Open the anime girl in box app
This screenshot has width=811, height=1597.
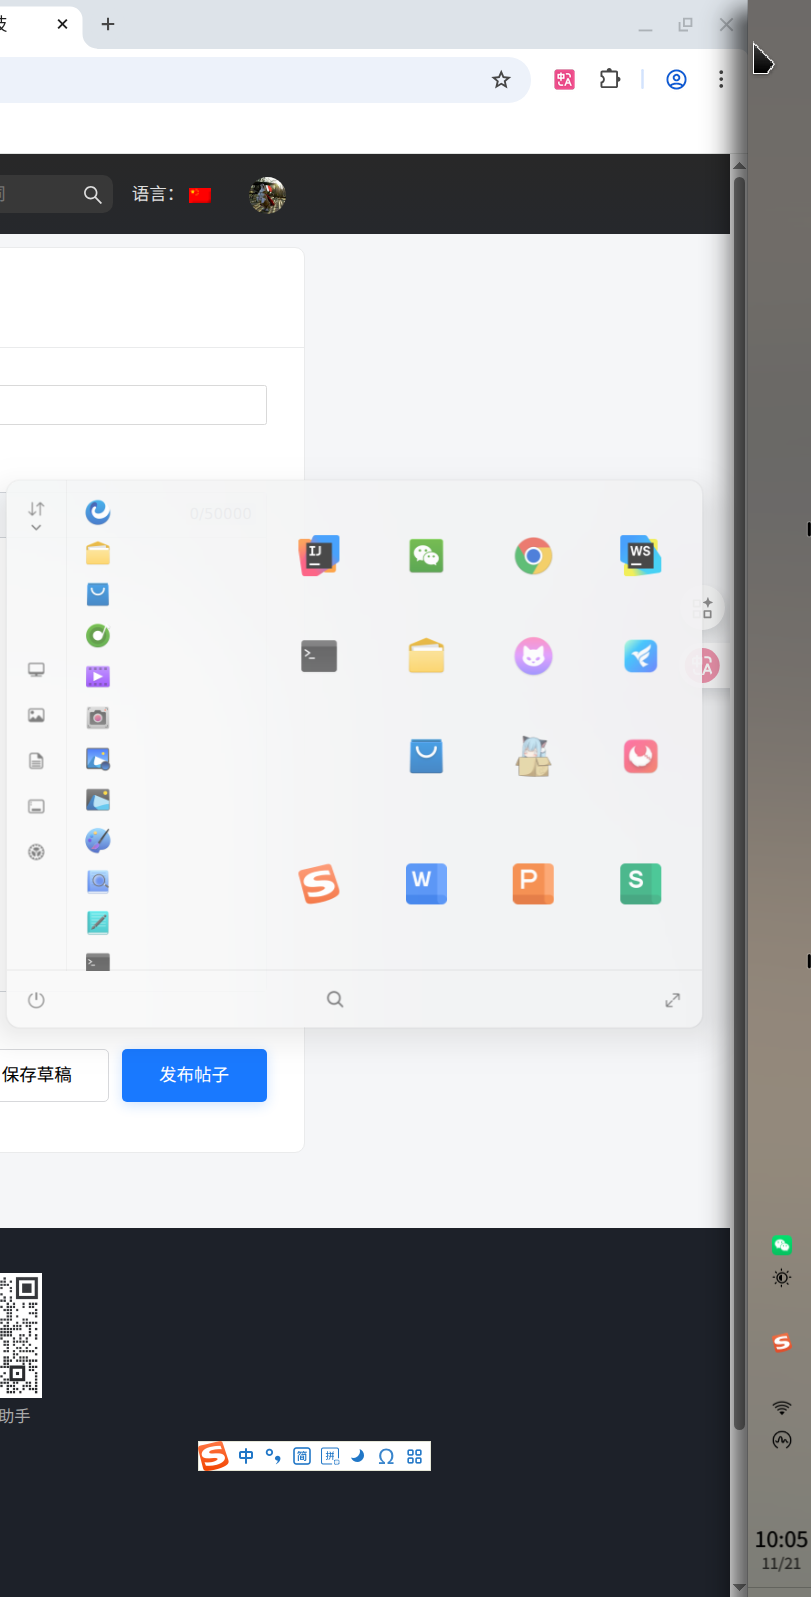[533, 756]
